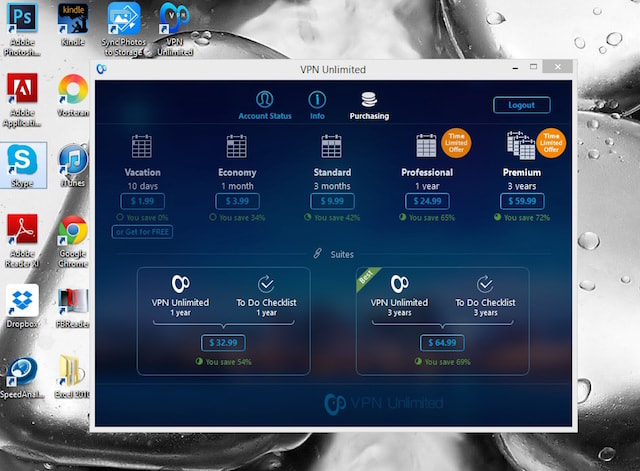
Task: Open the Info tab
Action: 317,105
